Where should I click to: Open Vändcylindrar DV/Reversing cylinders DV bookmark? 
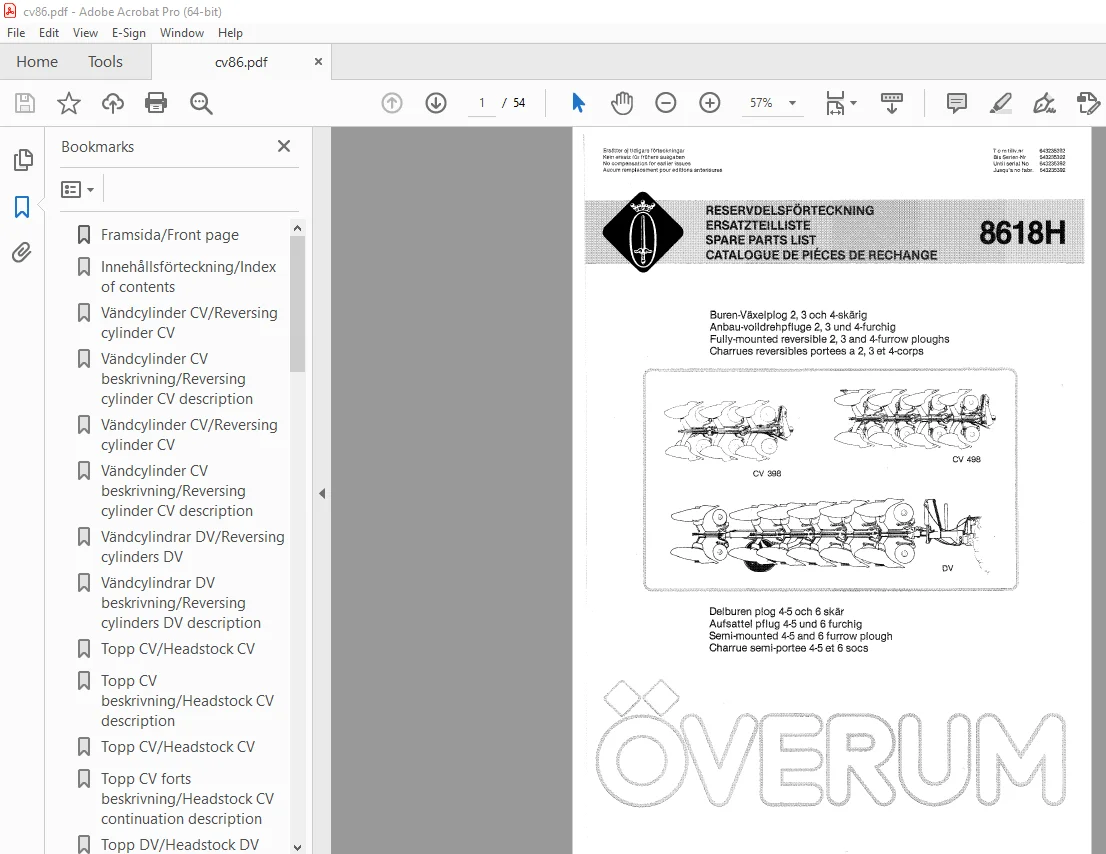pyautogui.click(x=193, y=547)
